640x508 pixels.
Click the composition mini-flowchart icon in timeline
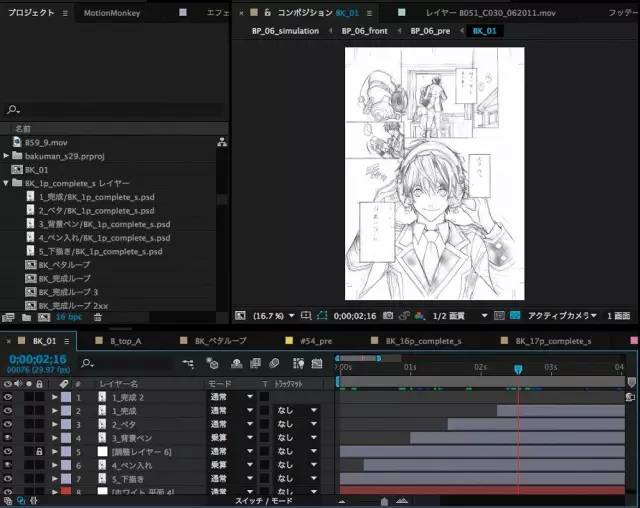coord(188,364)
